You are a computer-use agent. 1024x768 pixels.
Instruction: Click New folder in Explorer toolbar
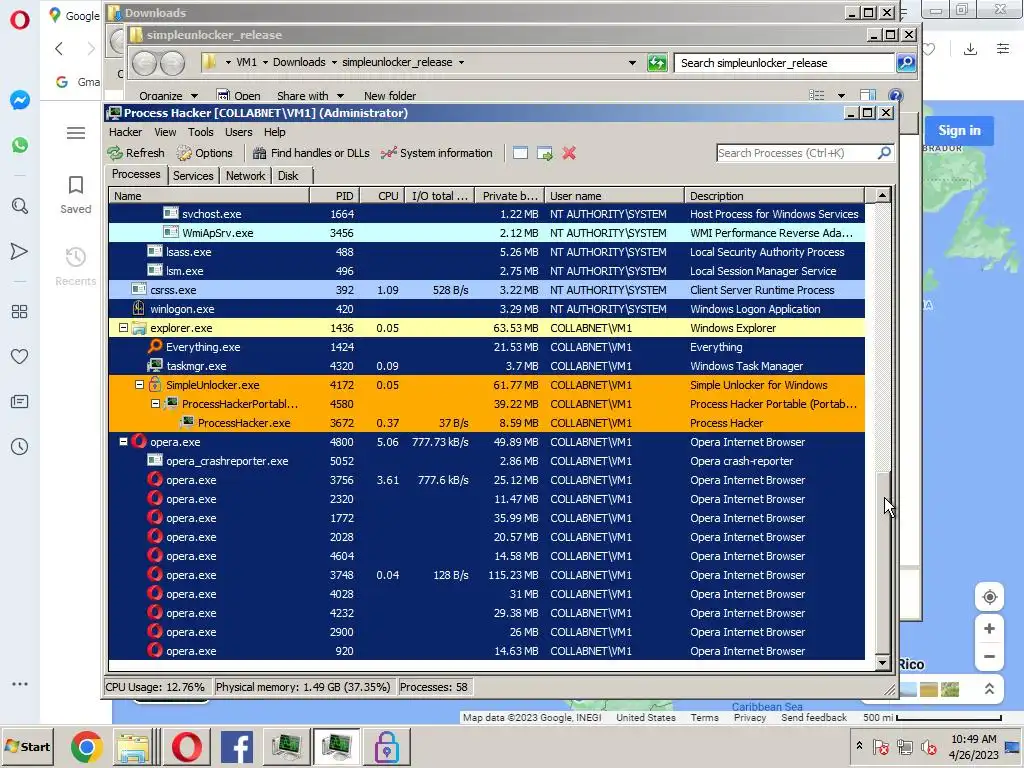coord(390,96)
